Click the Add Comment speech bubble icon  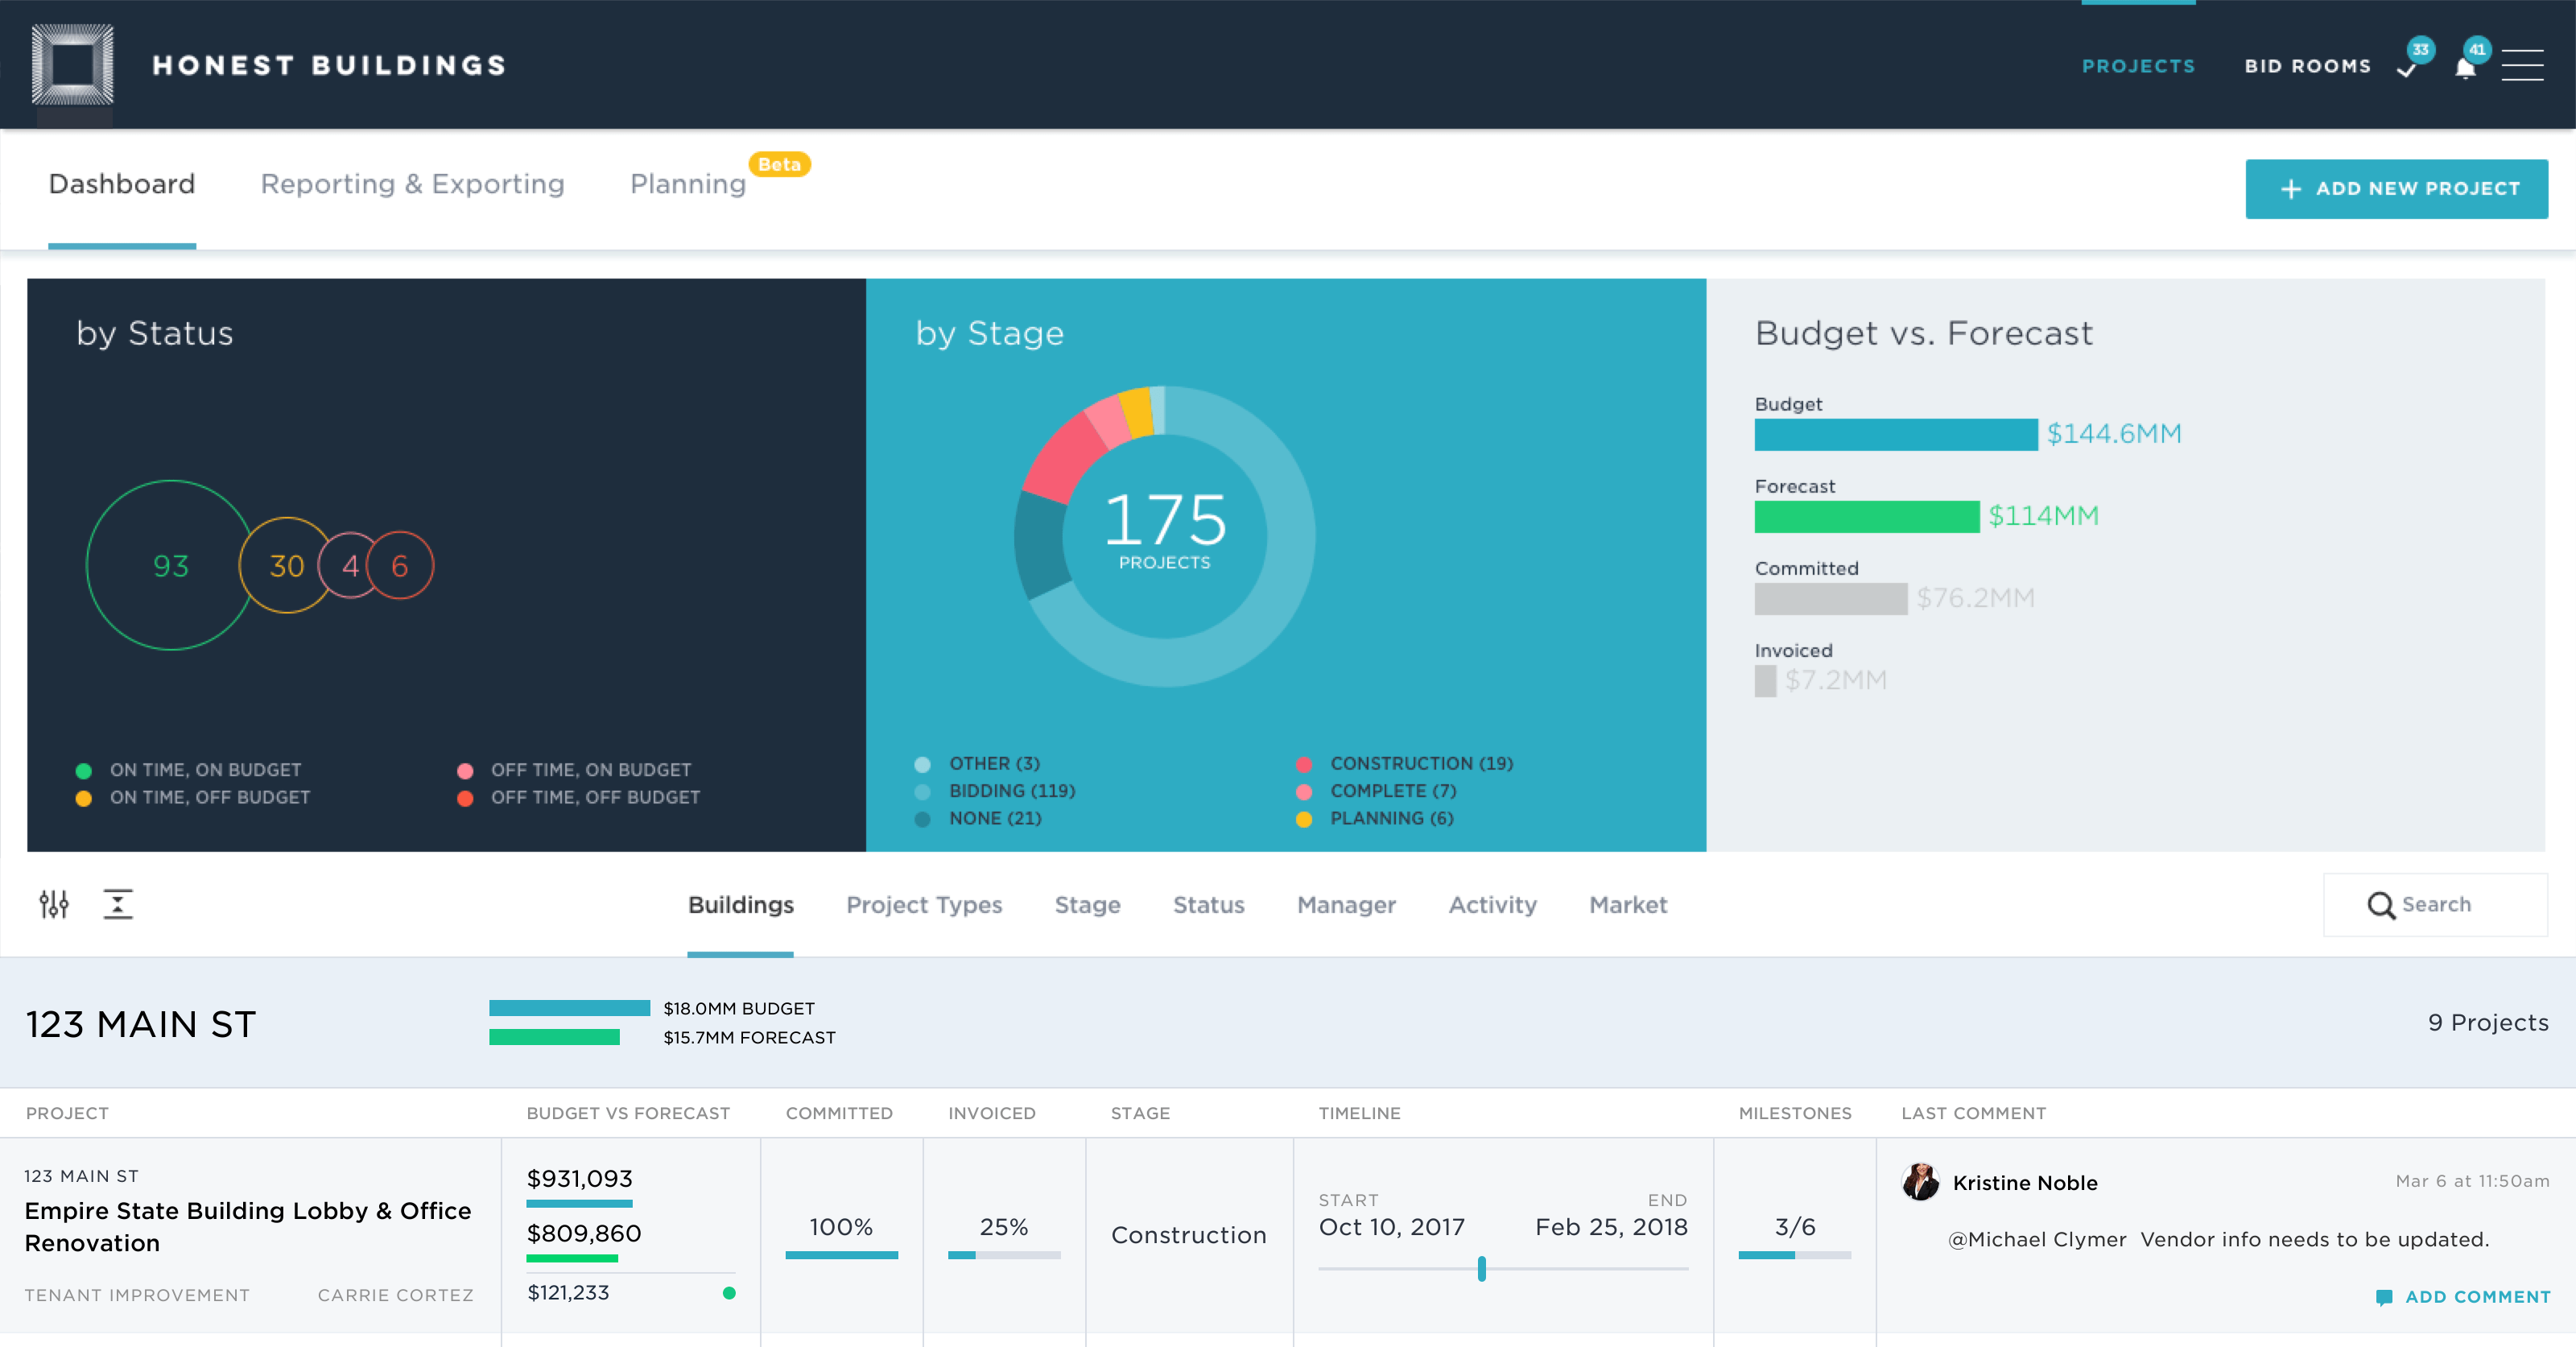tap(2384, 1297)
